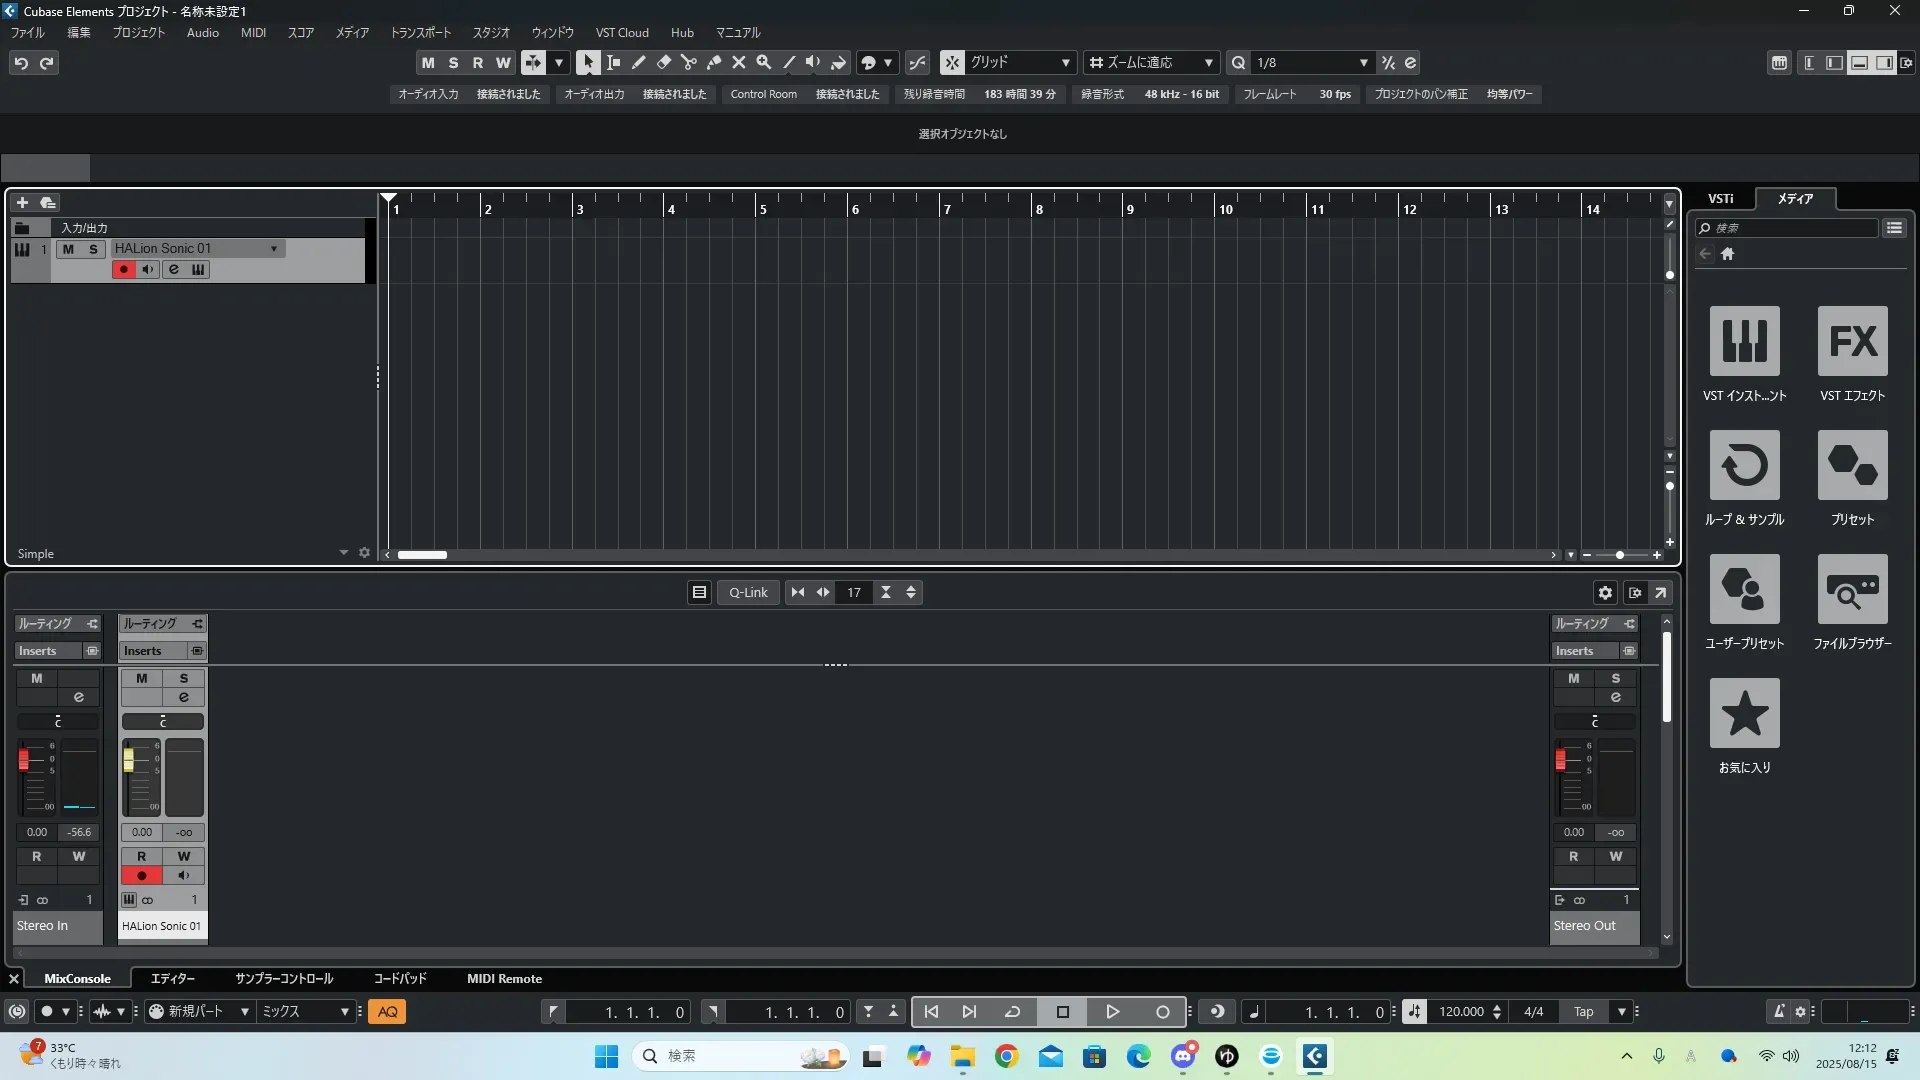This screenshot has height=1080, width=1920.
Task: Expand the HALion Sonic 01 instrument dropdown
Action: [x=274, y=249]
